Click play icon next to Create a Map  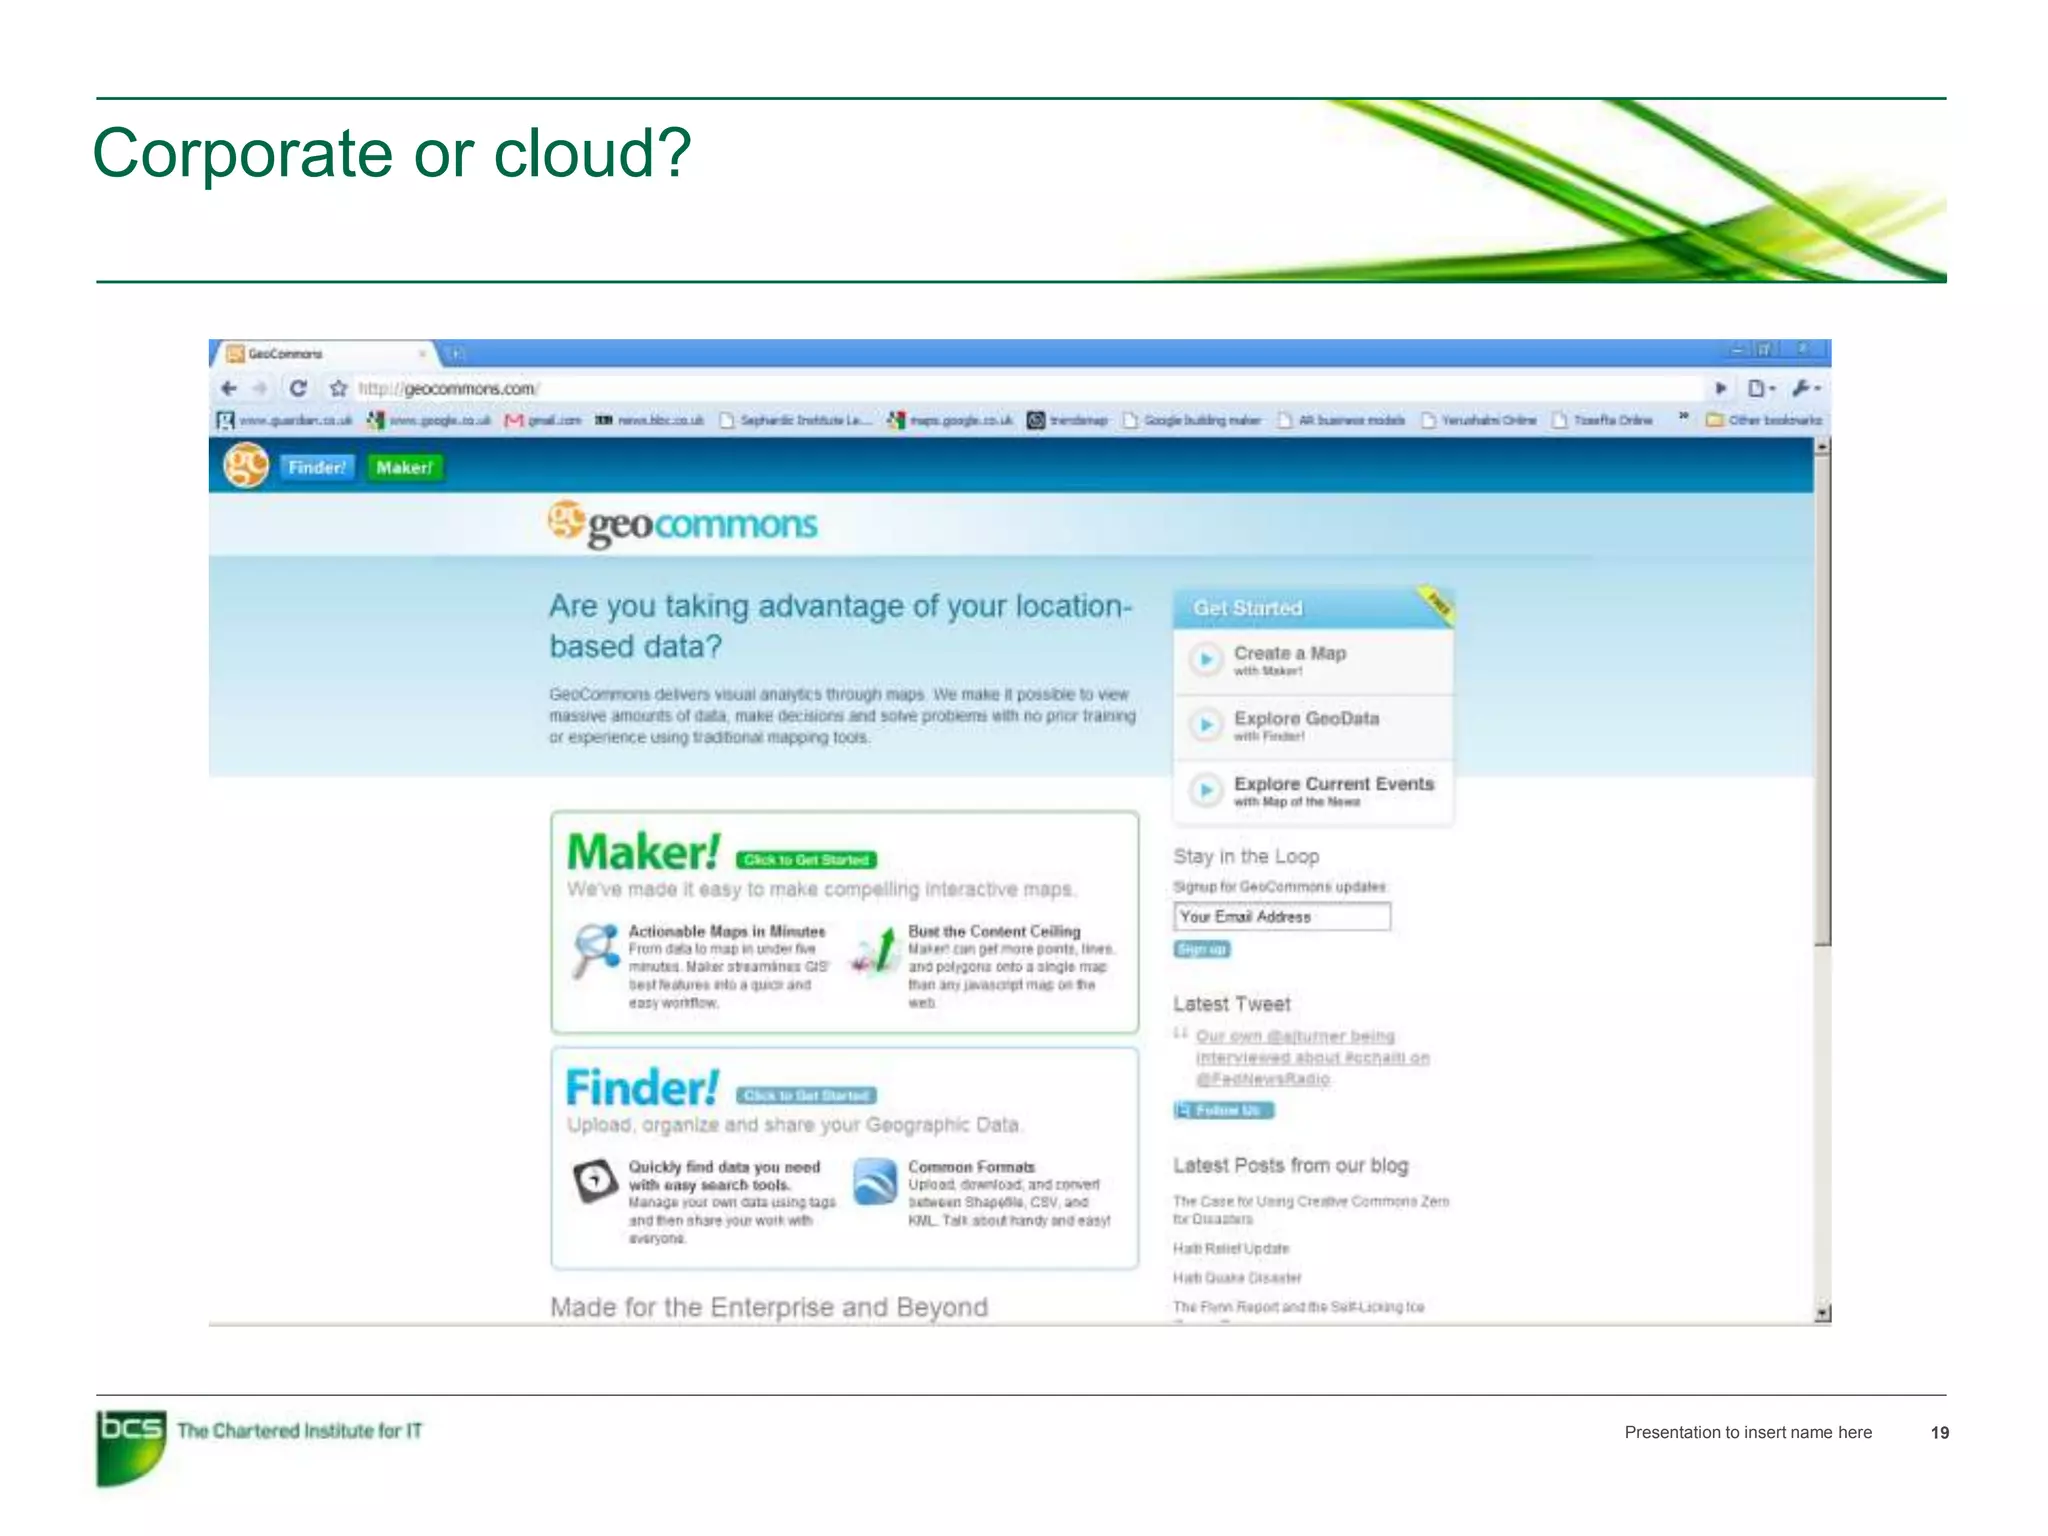1206,659
